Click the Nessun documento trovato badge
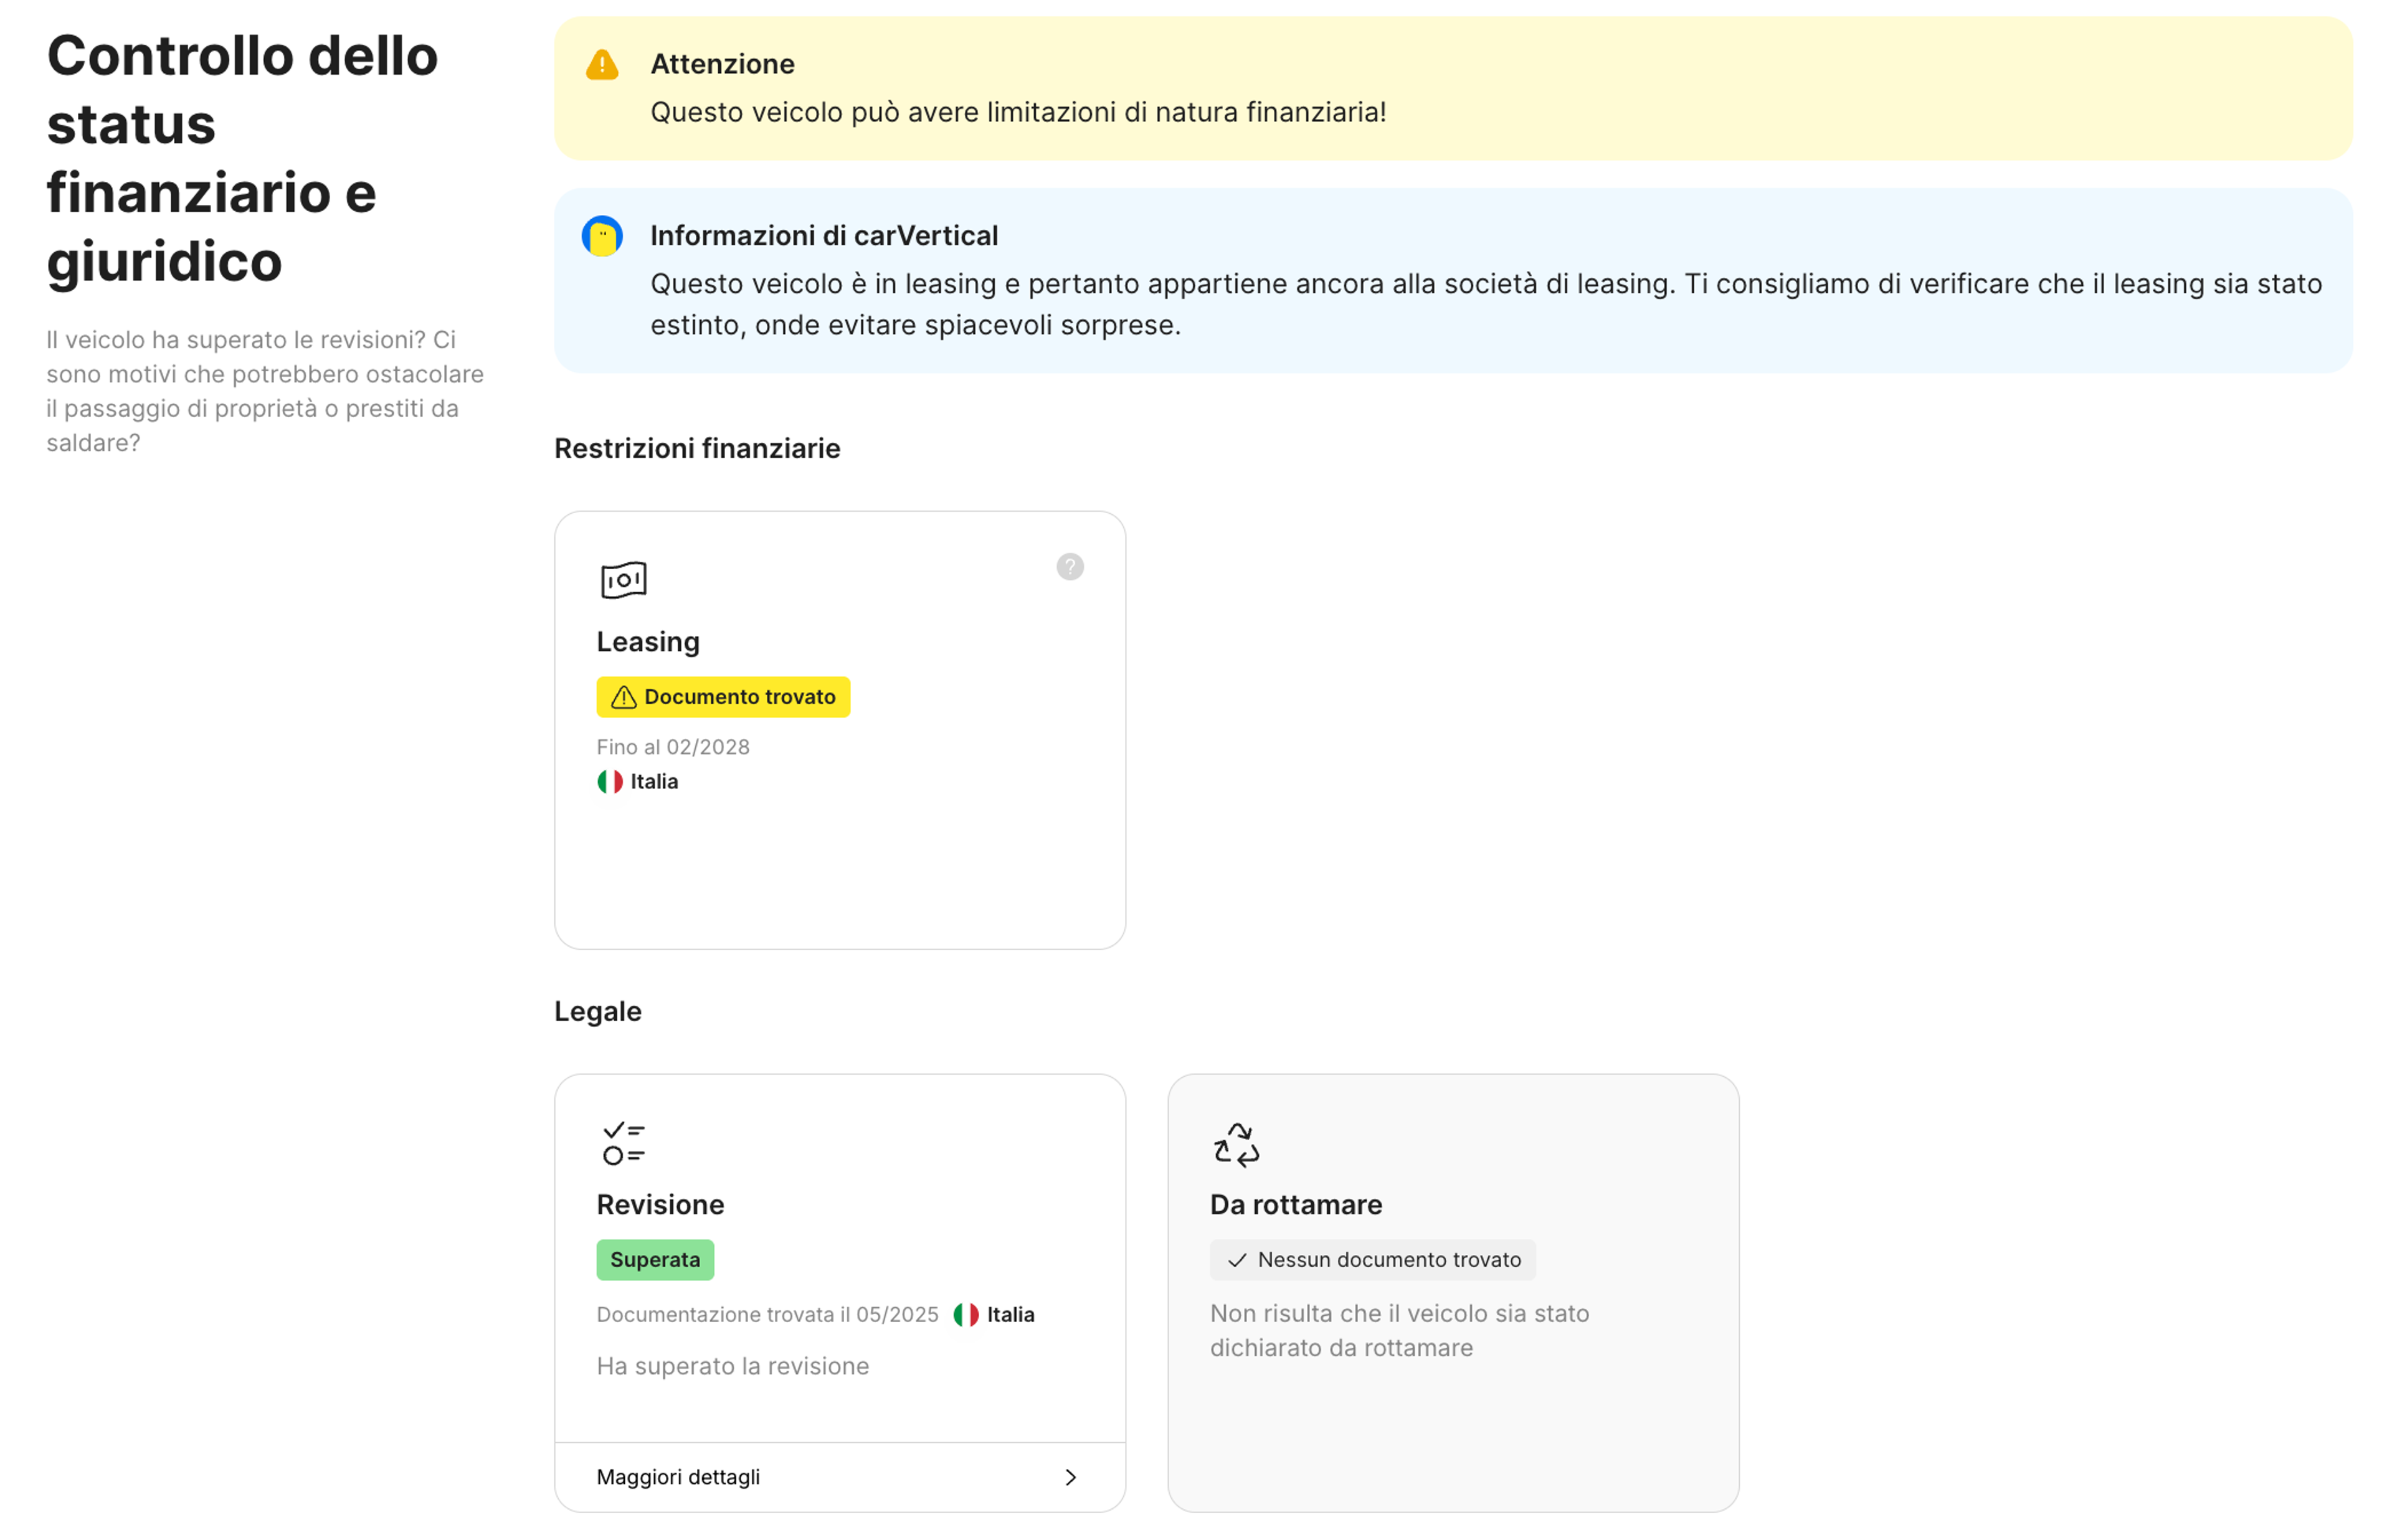This screenshot has width=2392, height=1540. click(1372, 1260)
